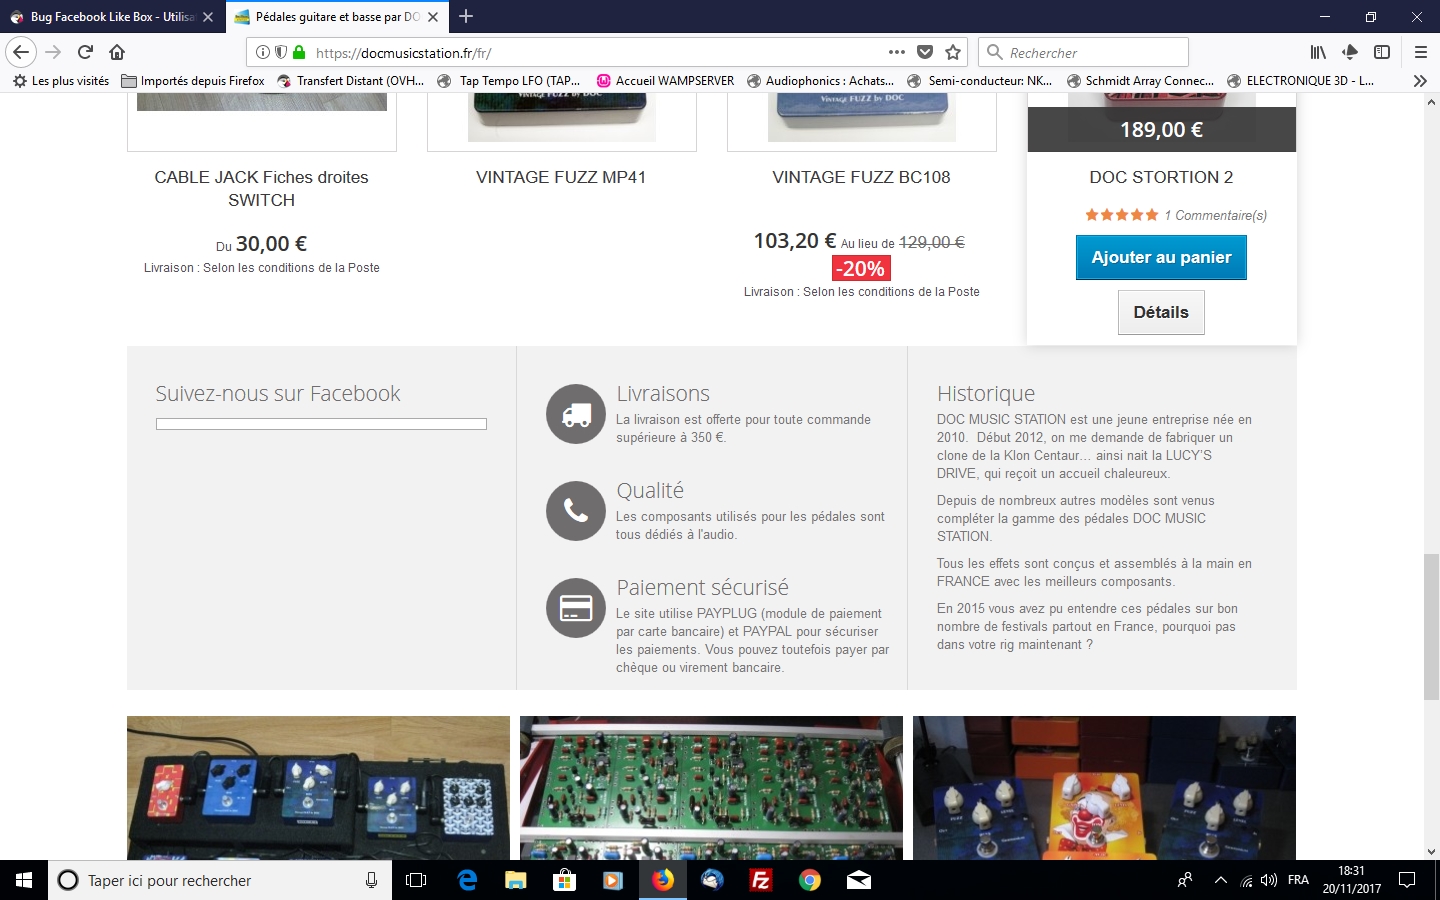Switch to Bug Facebook Like Box tab
Viewport: 1440px width, 900px height.
tap(112, 17)
